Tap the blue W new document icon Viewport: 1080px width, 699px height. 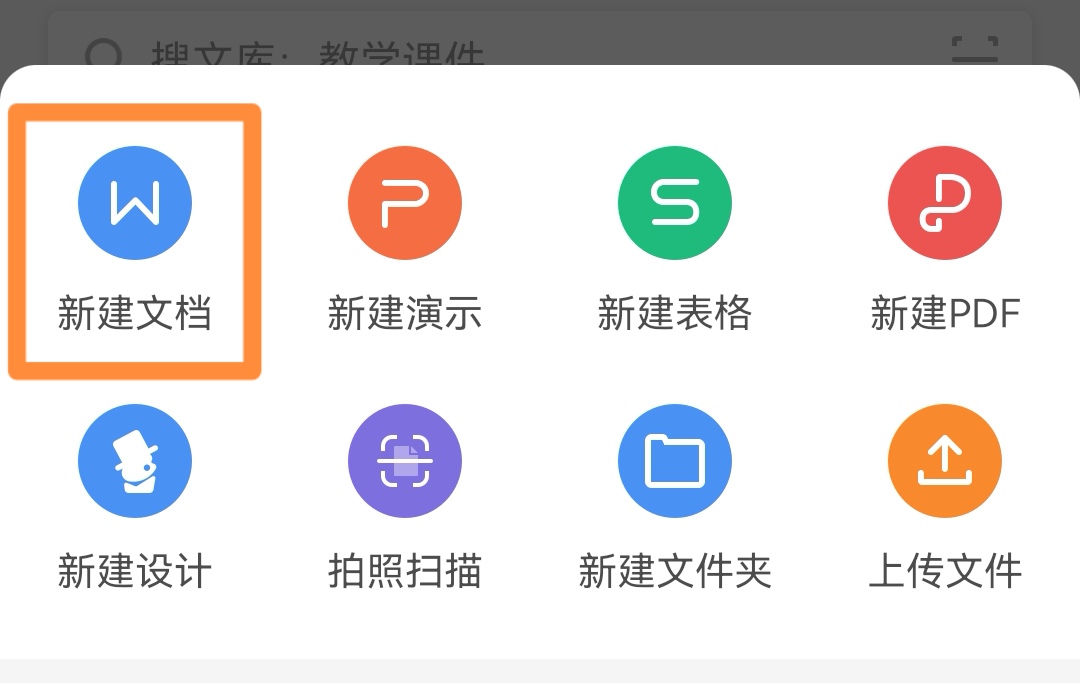[135, 203]
